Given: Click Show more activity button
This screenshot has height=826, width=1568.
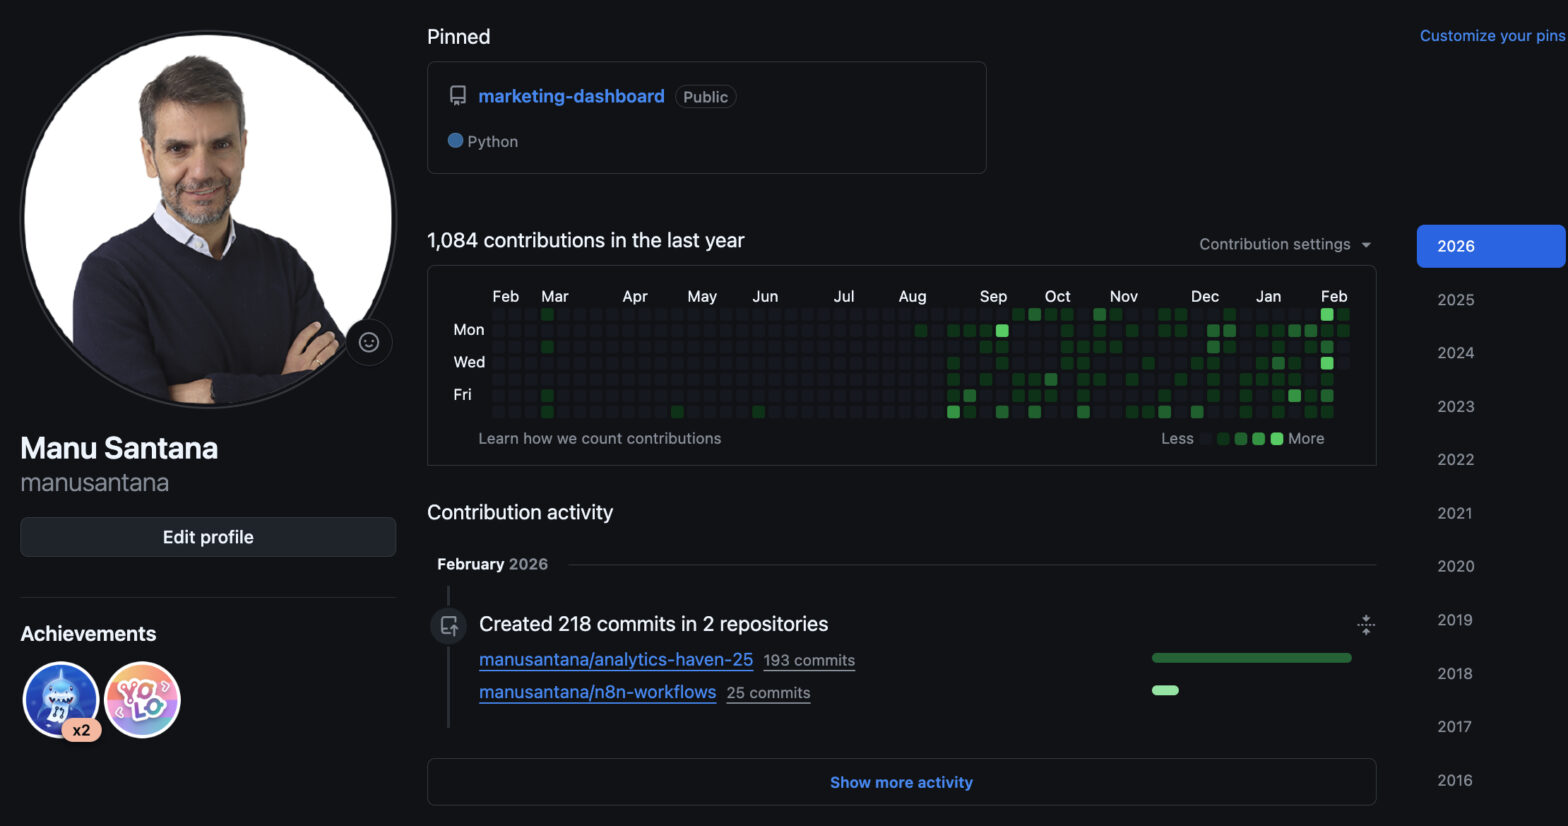Looking at the screenshot, I should [x=901, y=782].
